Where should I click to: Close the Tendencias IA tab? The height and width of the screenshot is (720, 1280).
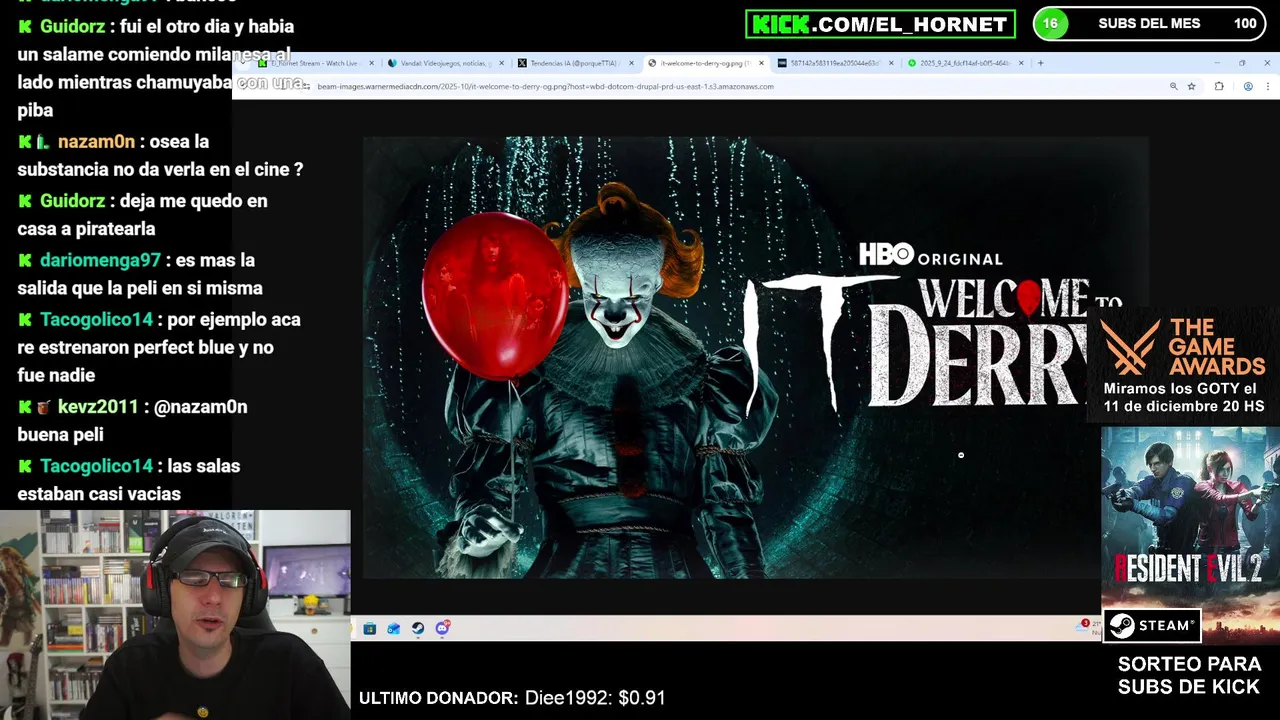[x=631, y=63]
